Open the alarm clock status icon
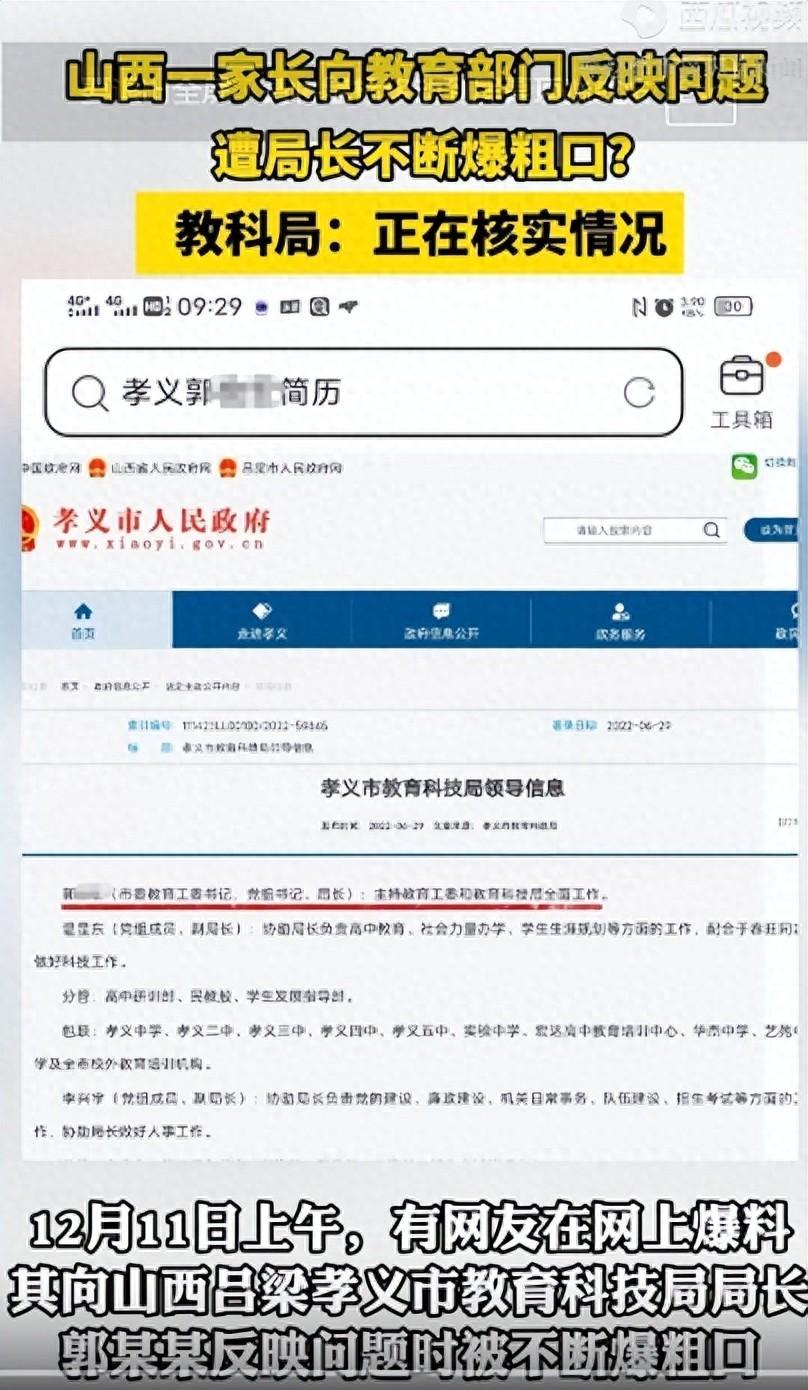 662,307
